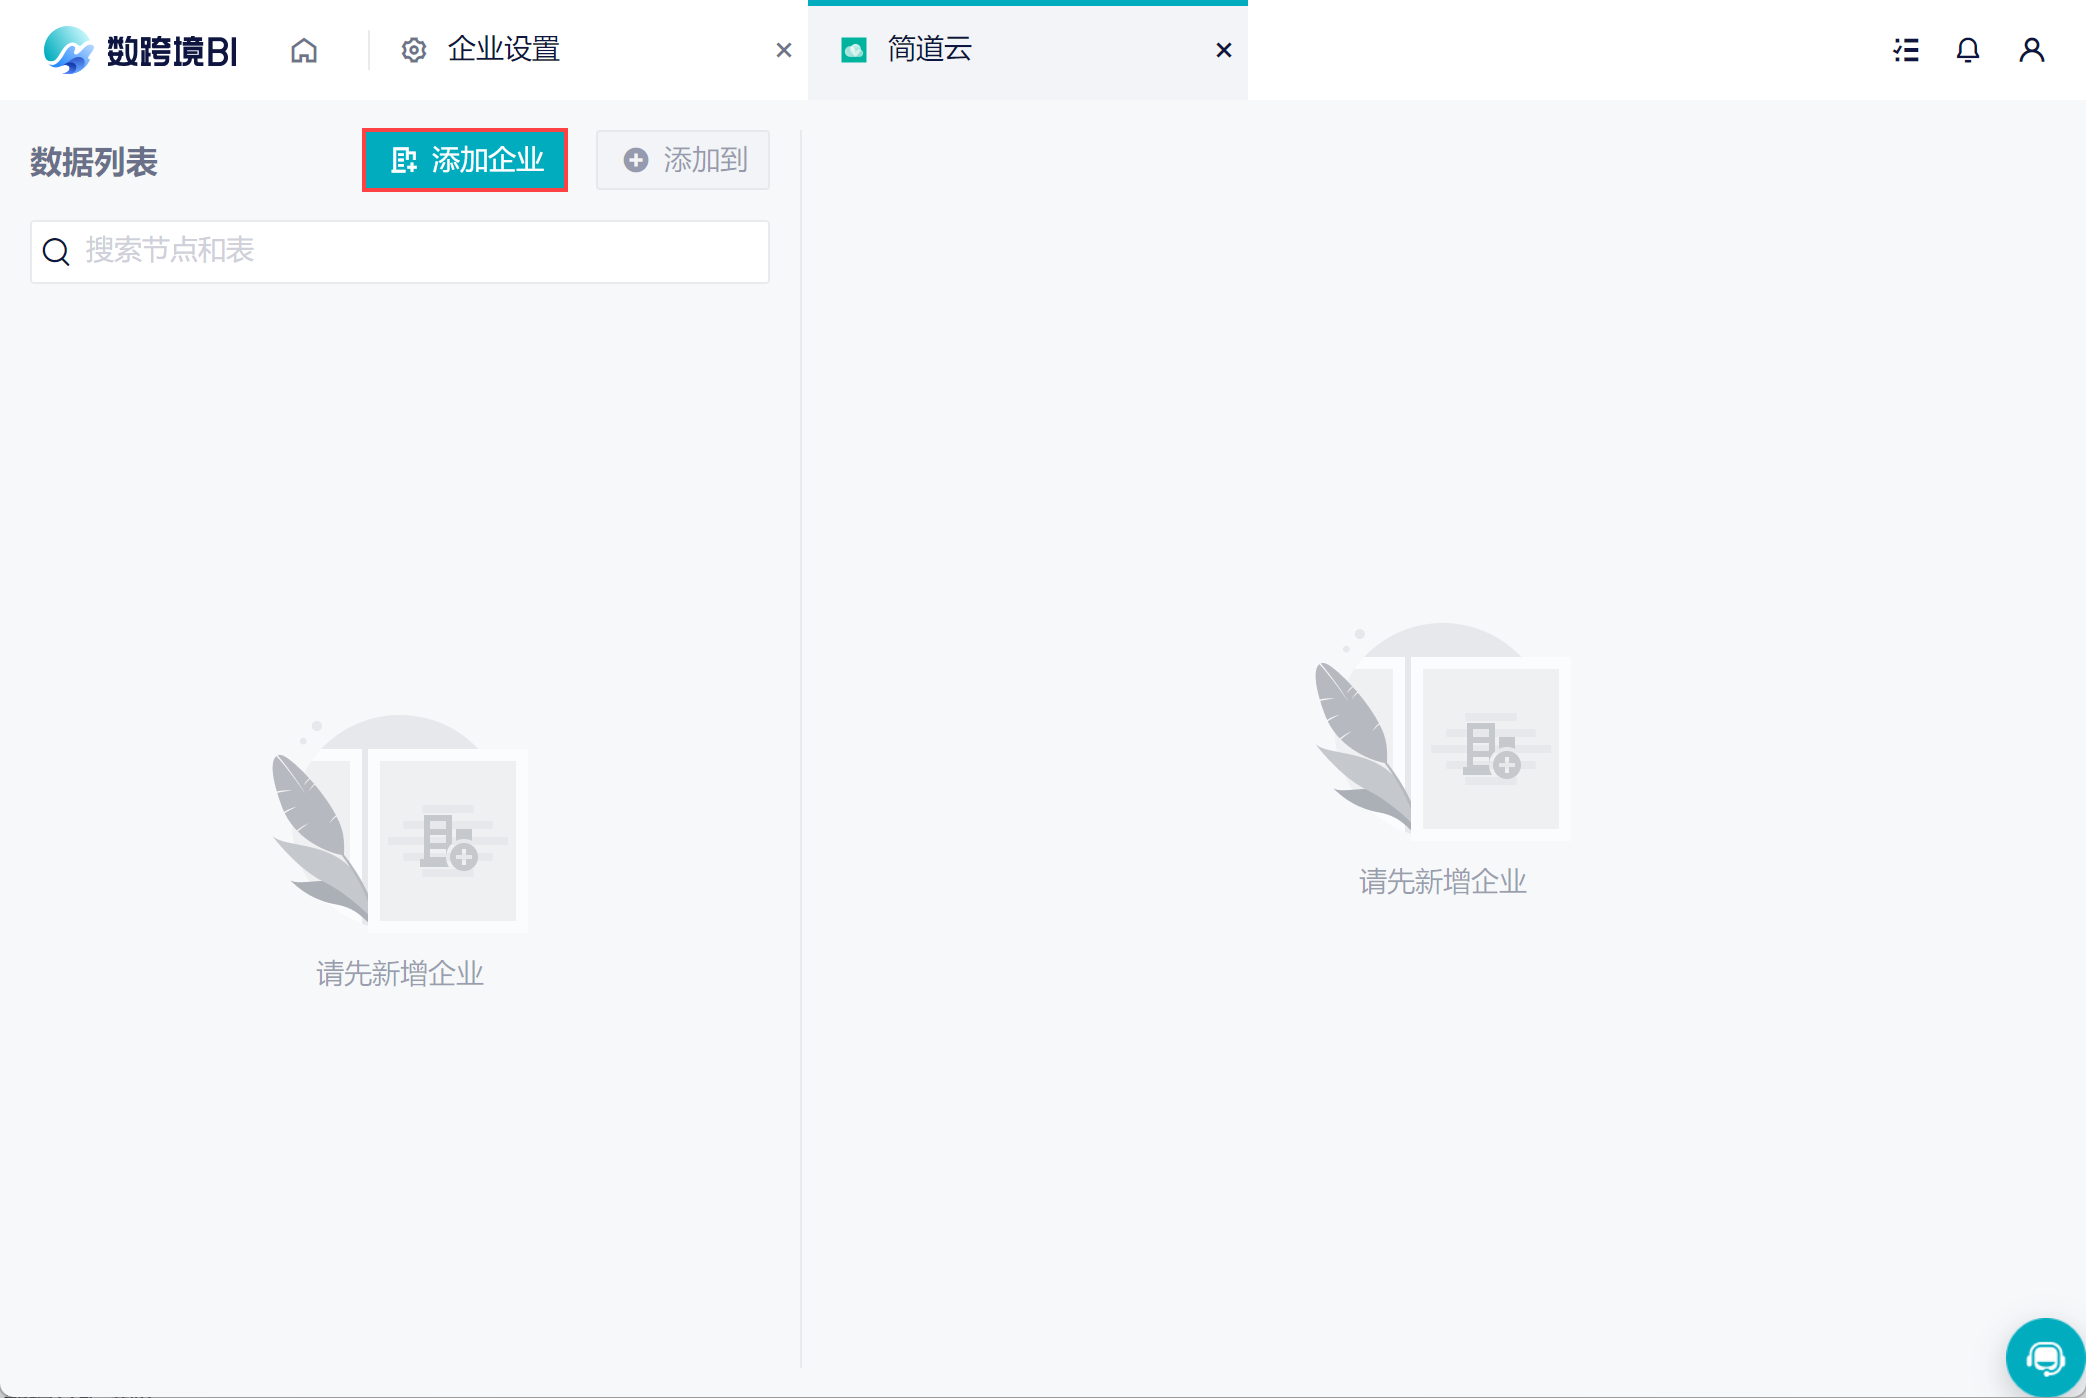
Task: Click the 企业设置 gear icon
Action: pos(413,50)
